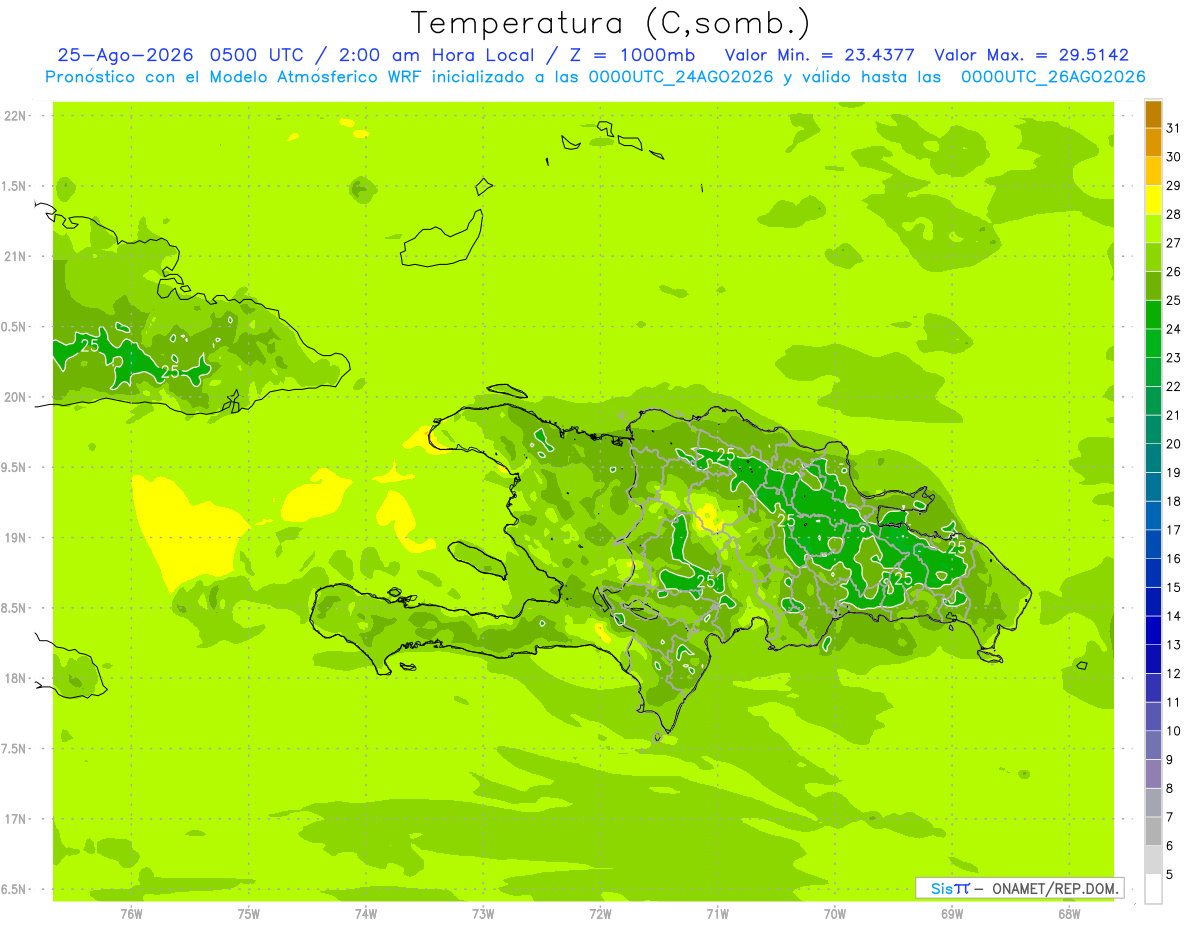Click the brown legend swatch above 31
1200x927 pixels.
1153,114
